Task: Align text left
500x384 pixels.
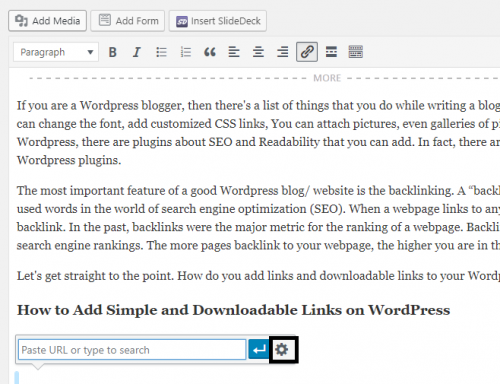Action: (234, 52)
